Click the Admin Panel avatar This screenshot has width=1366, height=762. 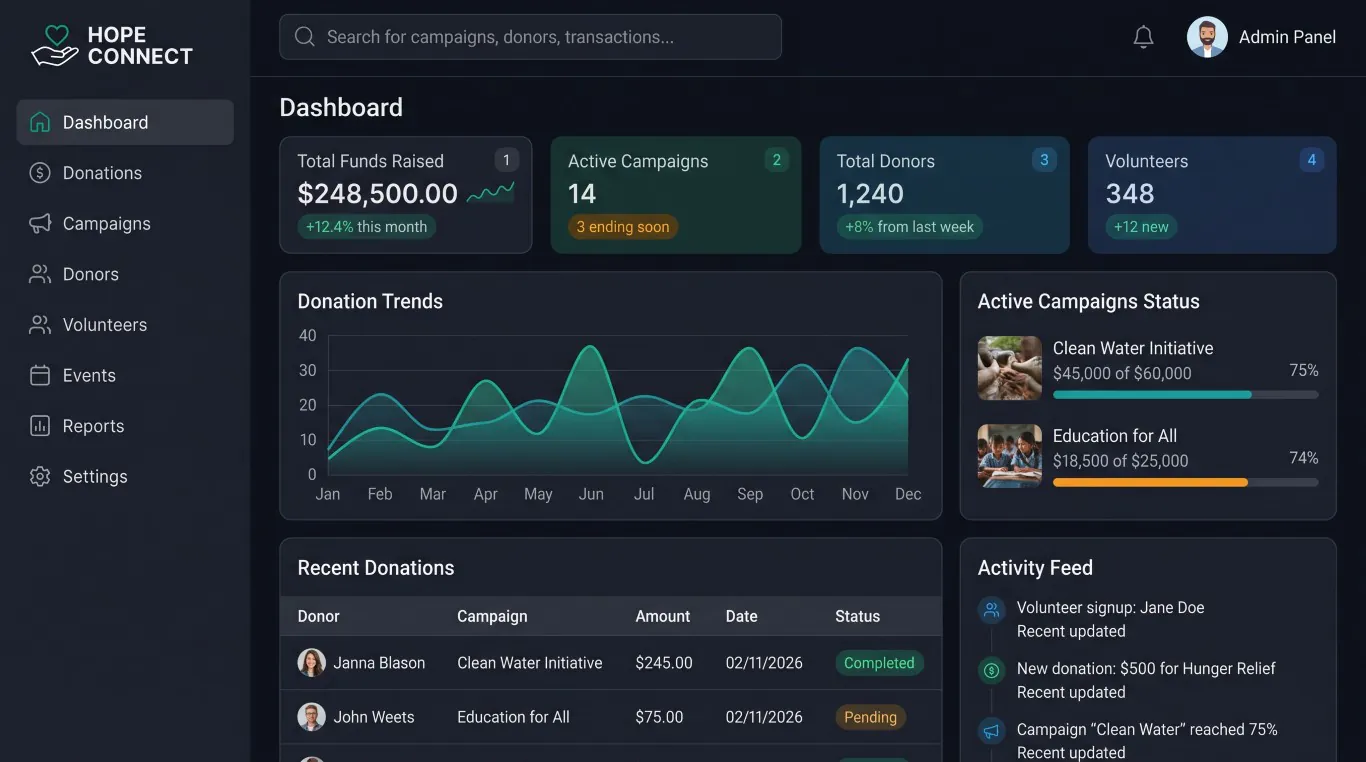(1207, 37)
